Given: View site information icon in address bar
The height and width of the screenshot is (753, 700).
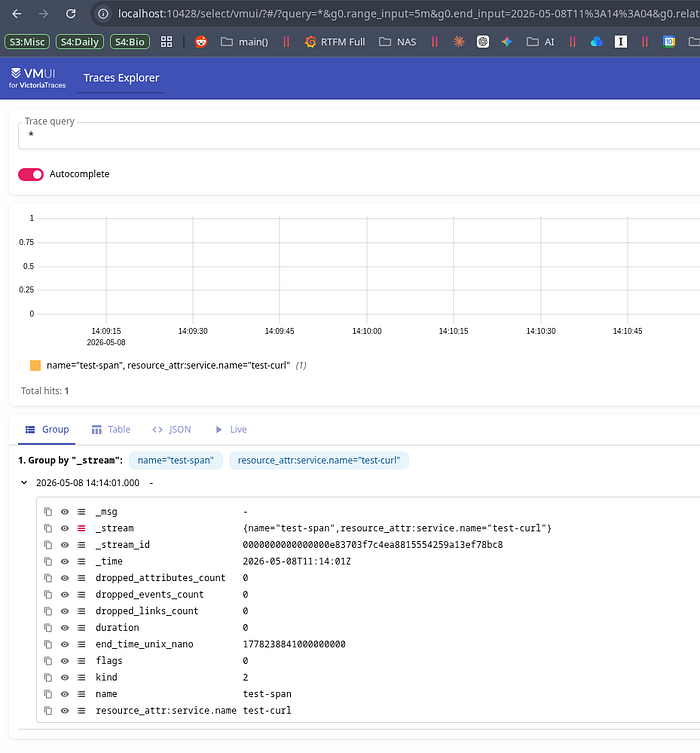Looking at the screenshot, I should 103,13.
